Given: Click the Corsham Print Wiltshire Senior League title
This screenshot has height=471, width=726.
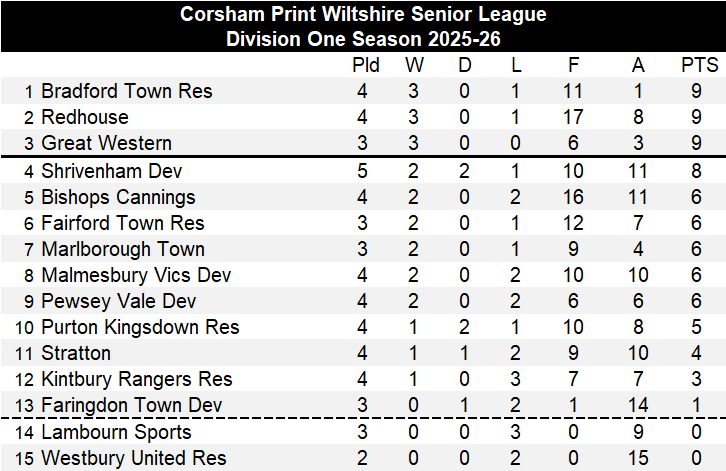Looking at the screenshot, I should tap(363, 15).
